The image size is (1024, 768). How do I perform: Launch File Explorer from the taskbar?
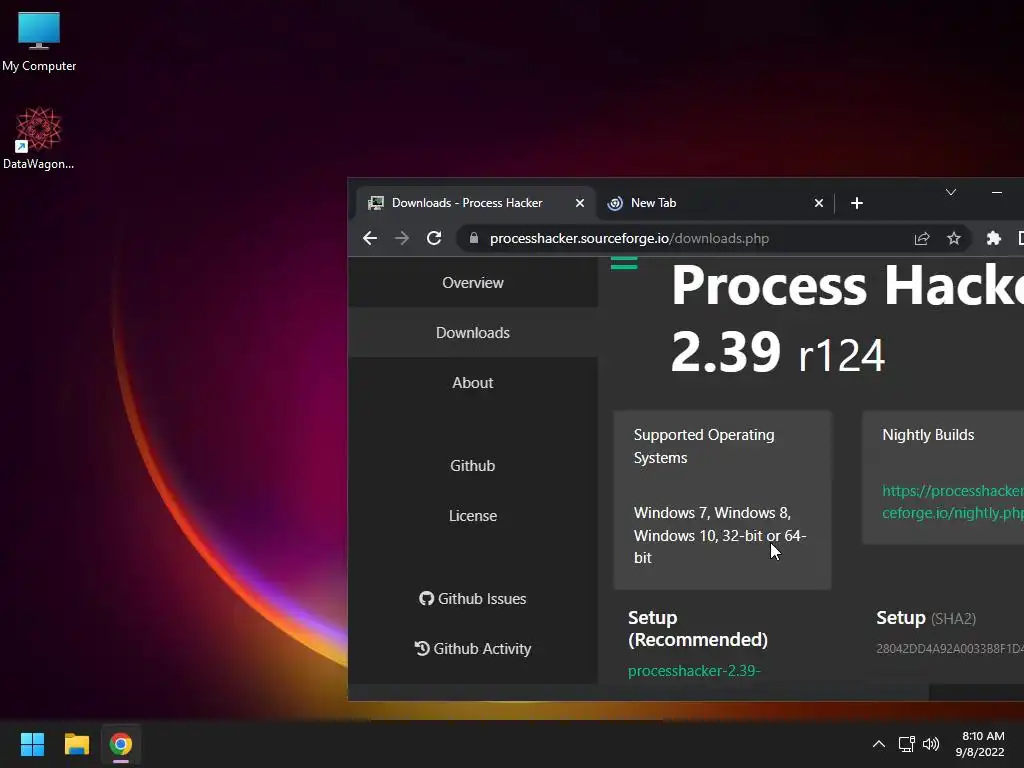pyautogui.click(x=76, y=744)
